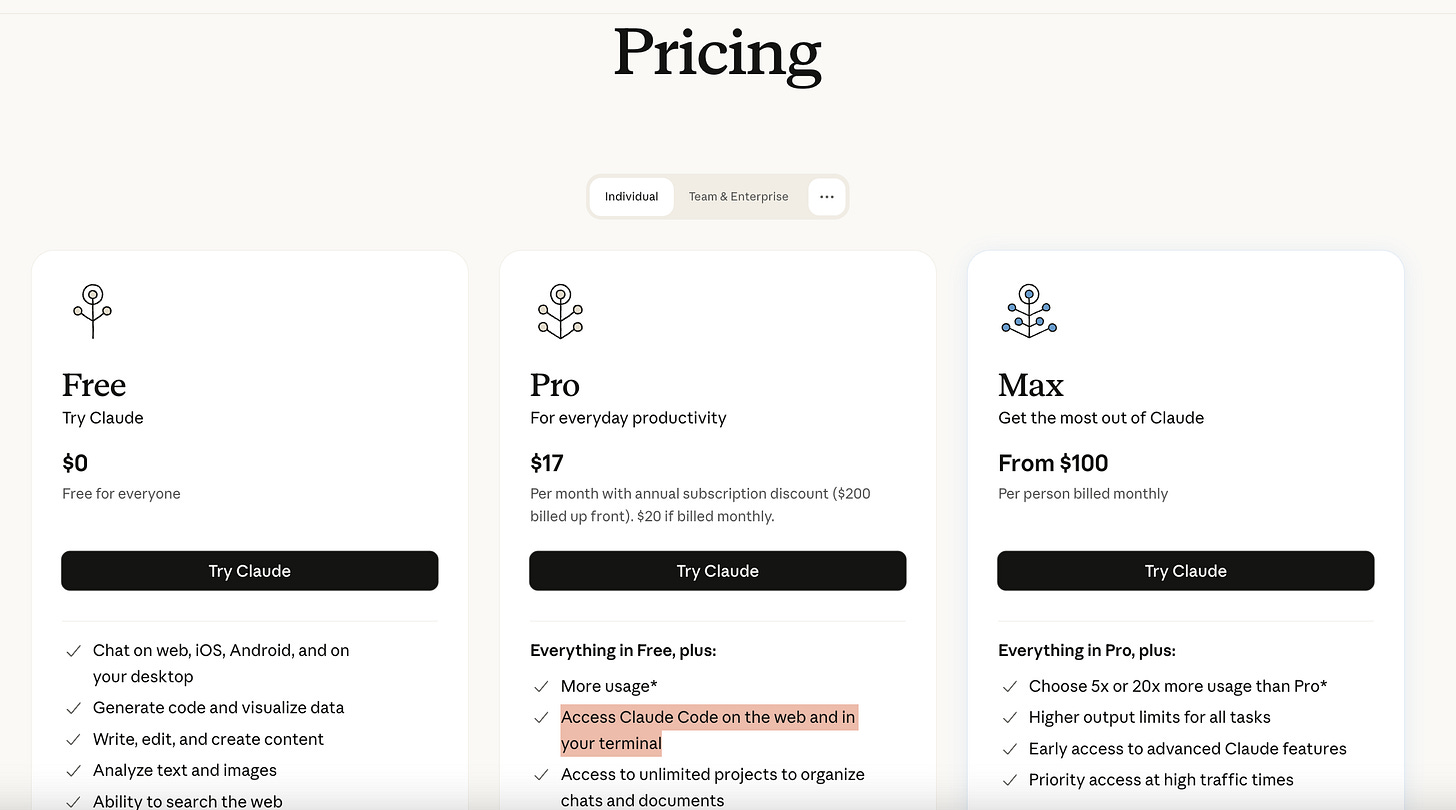Click 'Early access to advanced Claude features'

click(1187, 749)
